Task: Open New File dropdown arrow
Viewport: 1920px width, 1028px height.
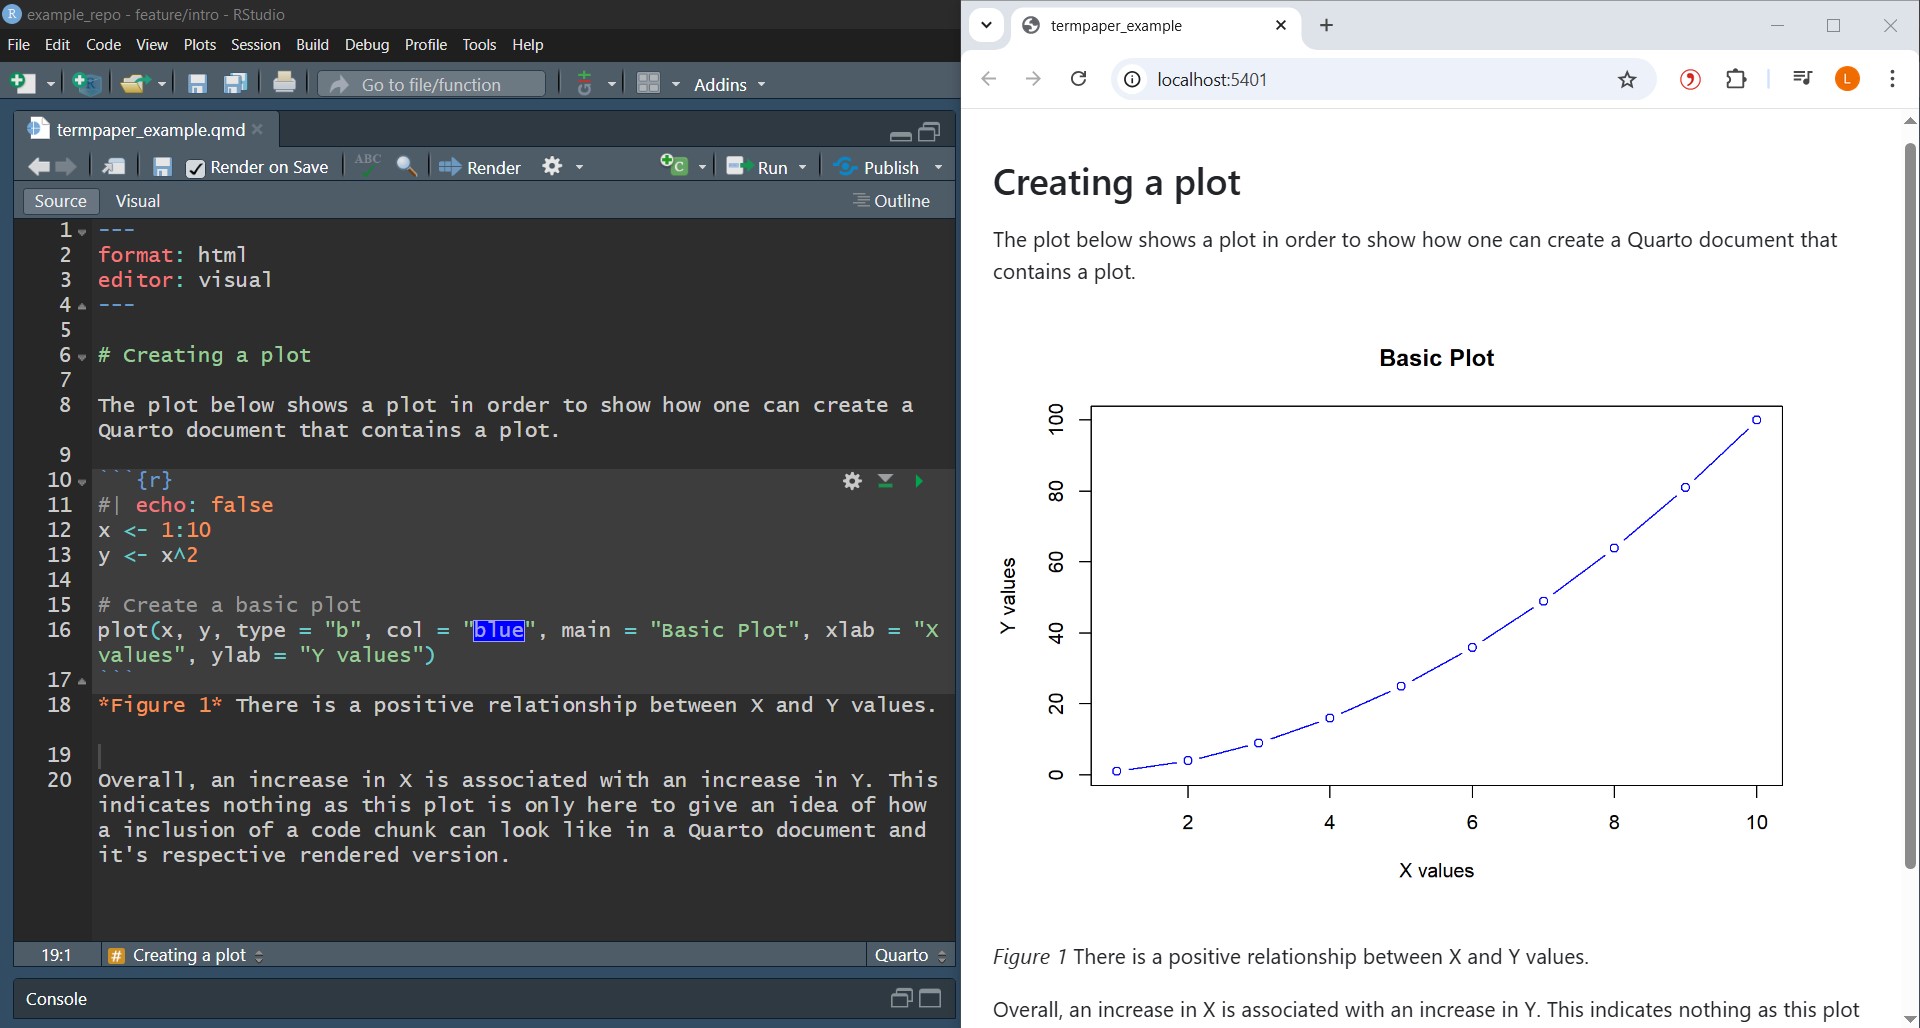Action: [x=51, y=85]
